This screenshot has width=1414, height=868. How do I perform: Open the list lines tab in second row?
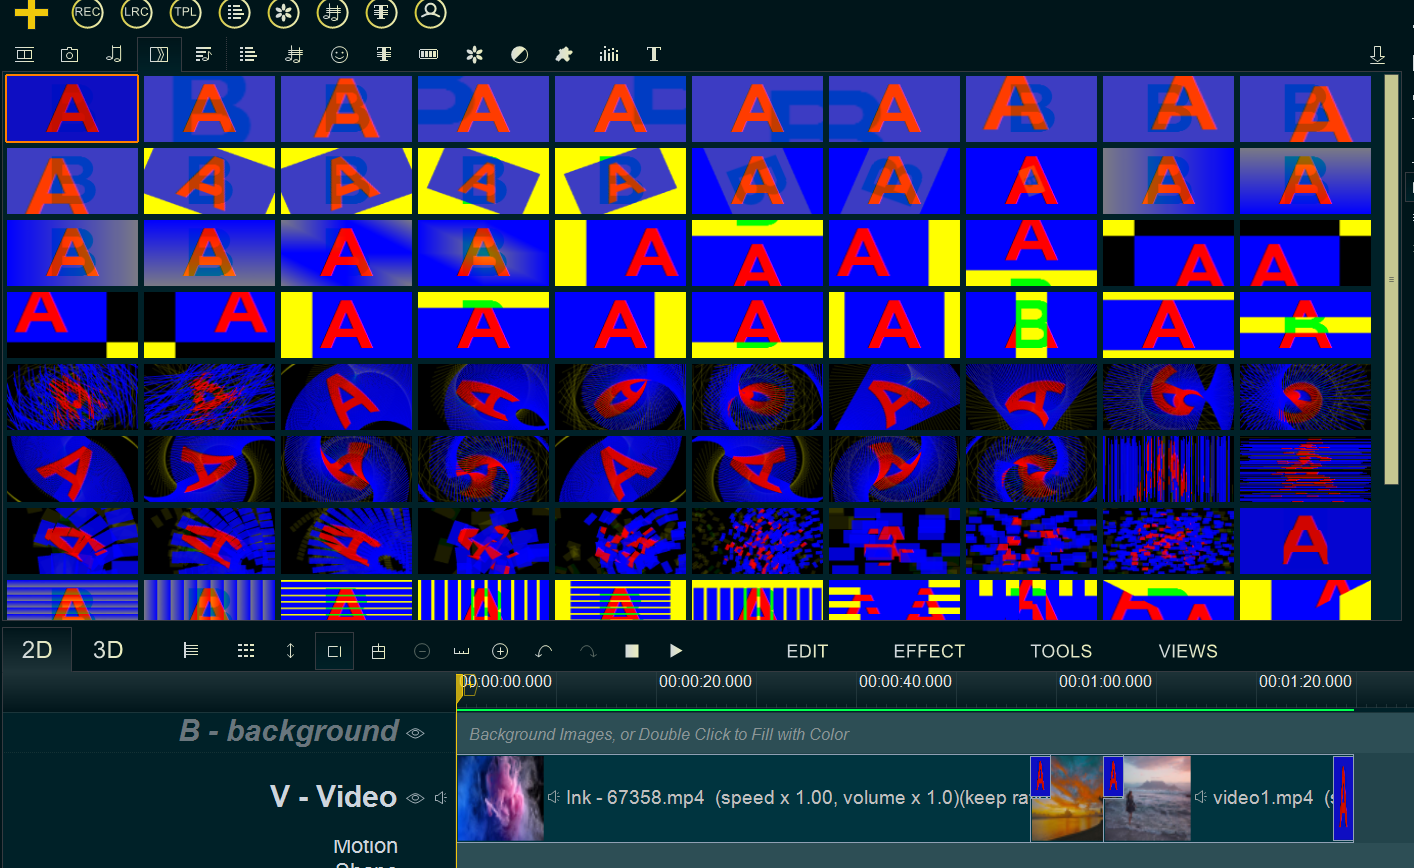tap(249, 54)
